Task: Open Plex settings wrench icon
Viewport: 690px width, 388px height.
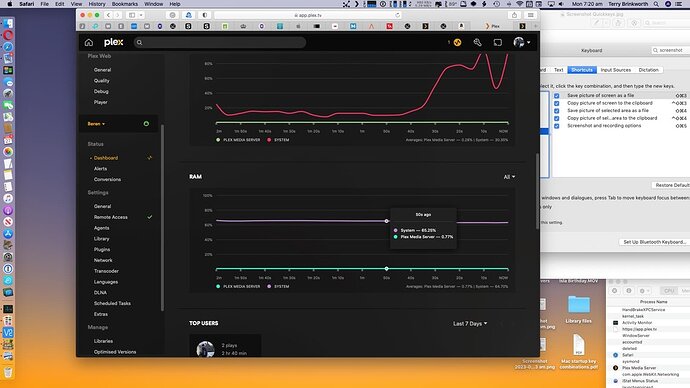Action: (477, 42)
